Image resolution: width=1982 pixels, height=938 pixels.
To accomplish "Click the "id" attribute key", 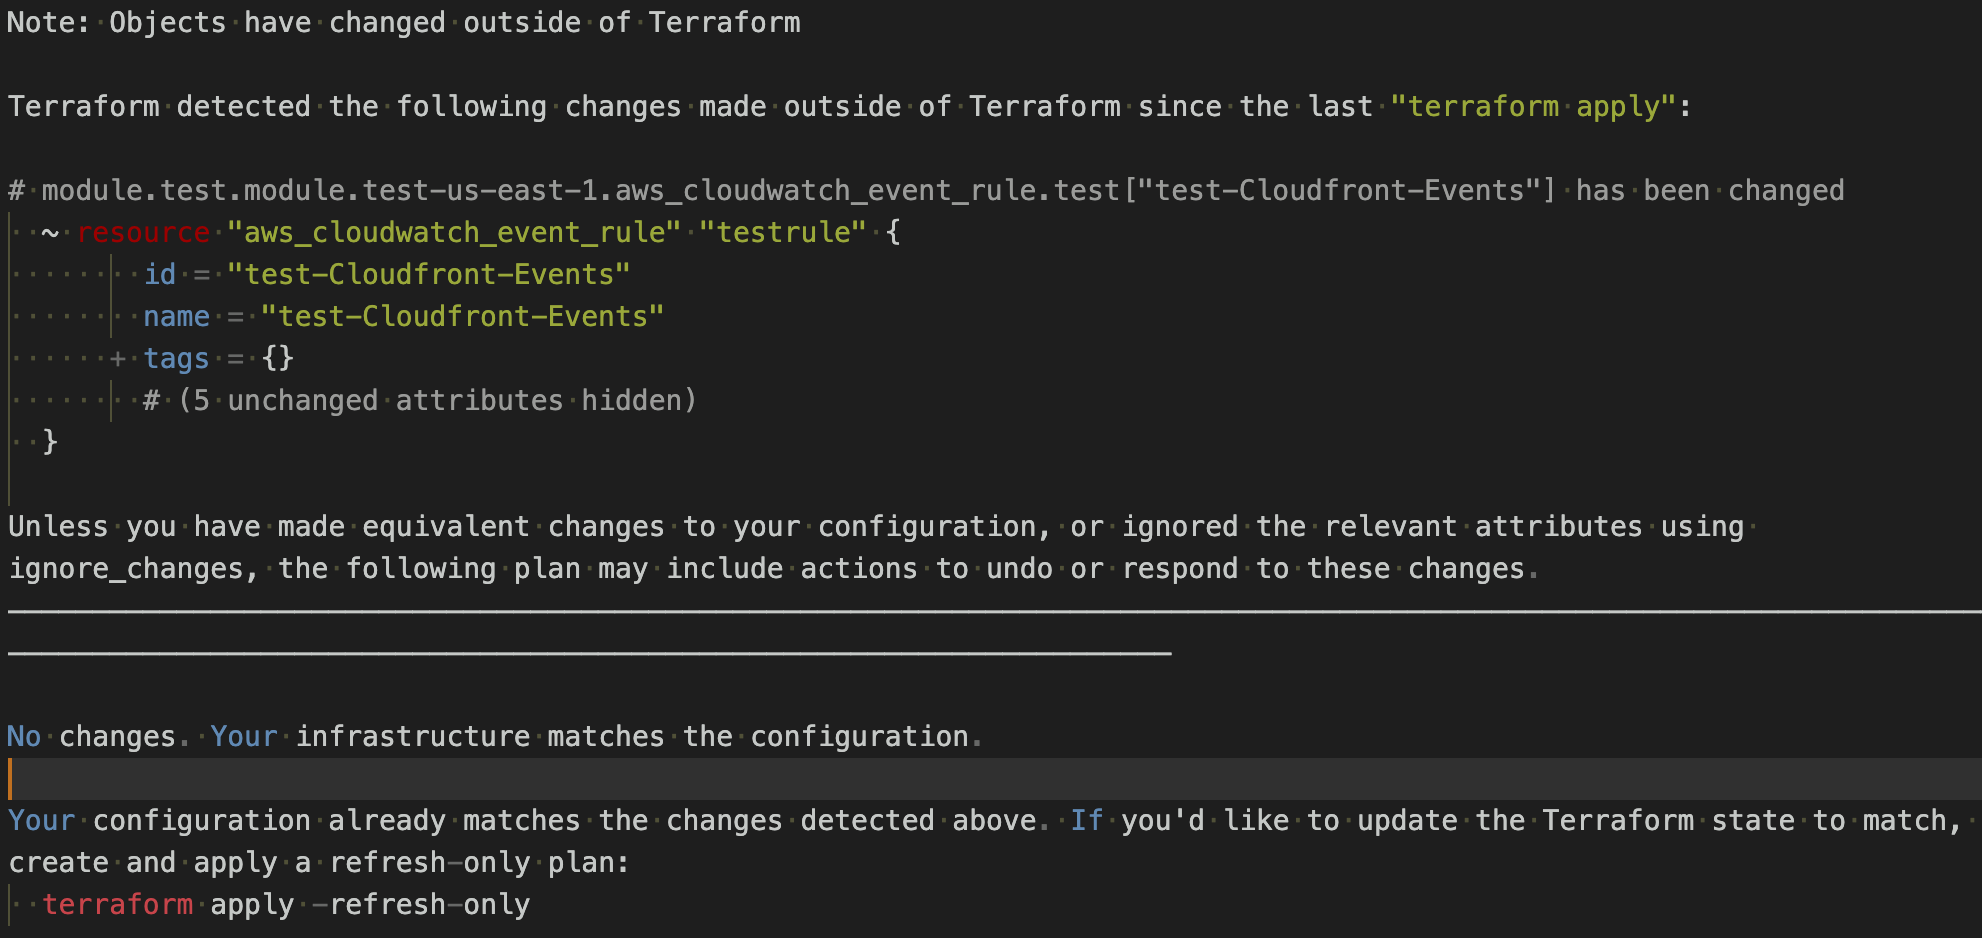I will pyautogui.click(x=159, y=274).
